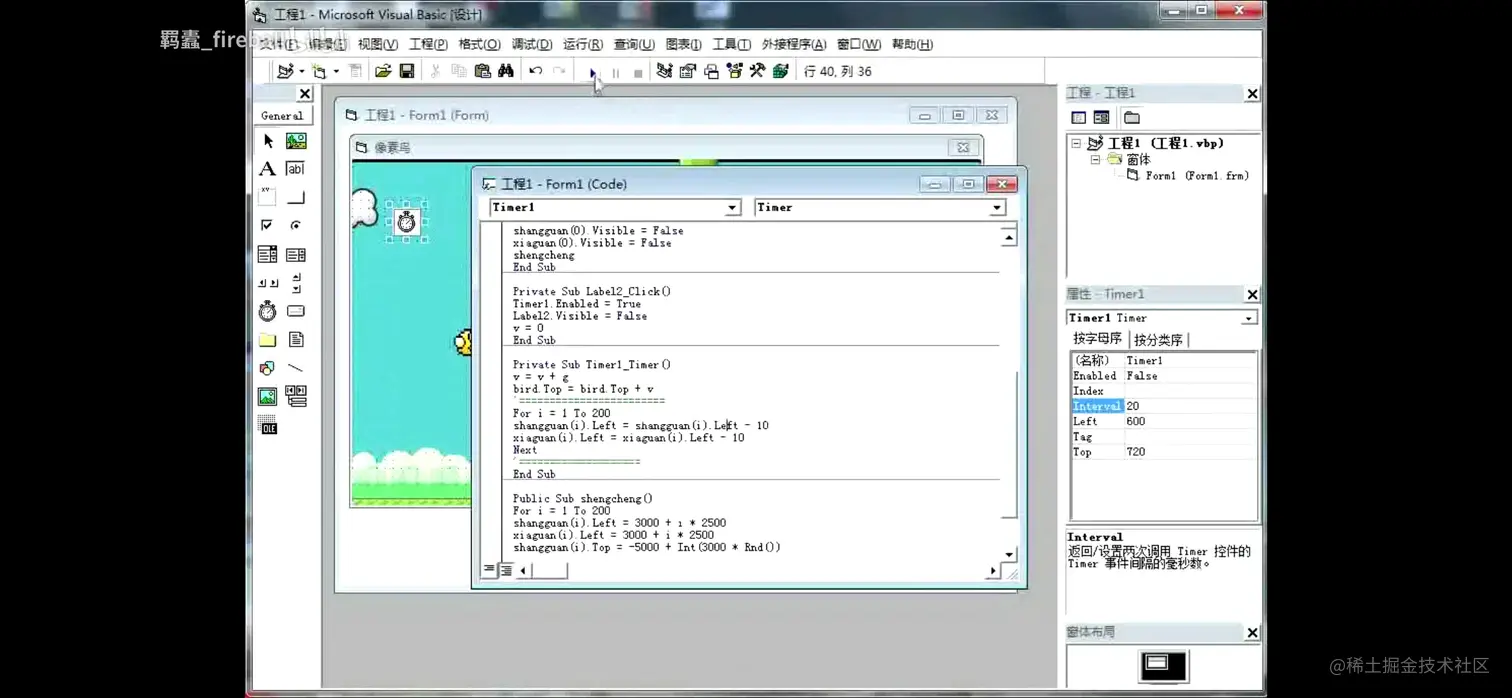Collapse the 窗体 folder node
Viewport: 1512px width, 698px height.
pos(1095,160)
